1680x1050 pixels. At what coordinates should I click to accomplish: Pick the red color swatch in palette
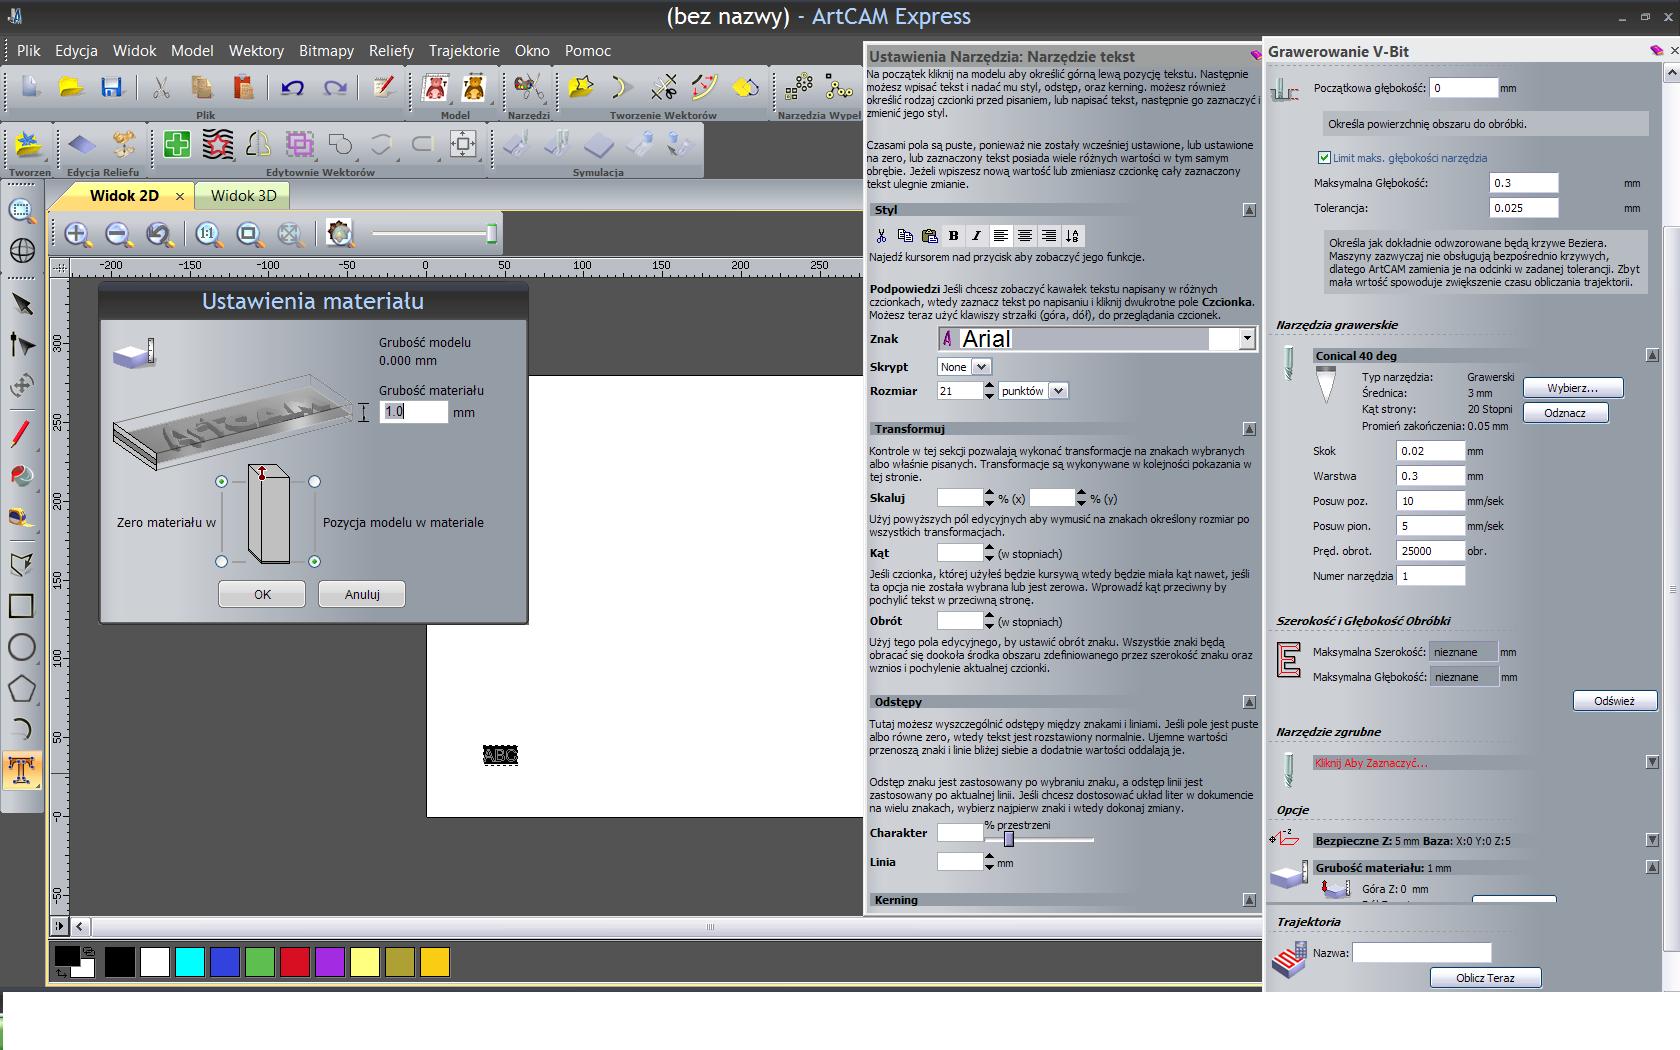pos(295,962)
